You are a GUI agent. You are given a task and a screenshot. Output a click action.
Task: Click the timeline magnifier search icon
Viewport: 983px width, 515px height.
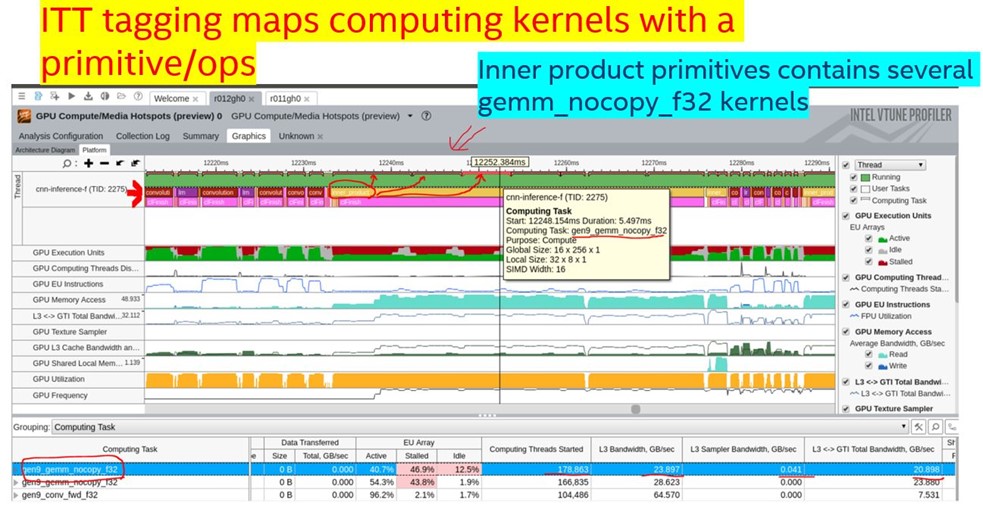click(x=67, y=164)
